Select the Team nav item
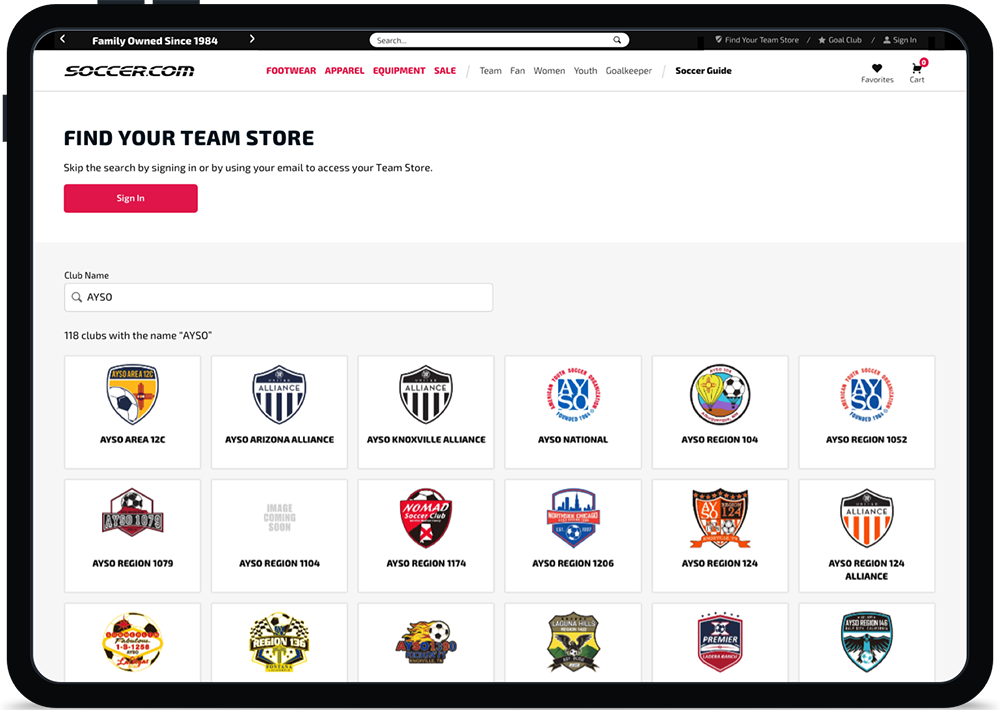This screenshot has width=1000, height=710. 490,71
